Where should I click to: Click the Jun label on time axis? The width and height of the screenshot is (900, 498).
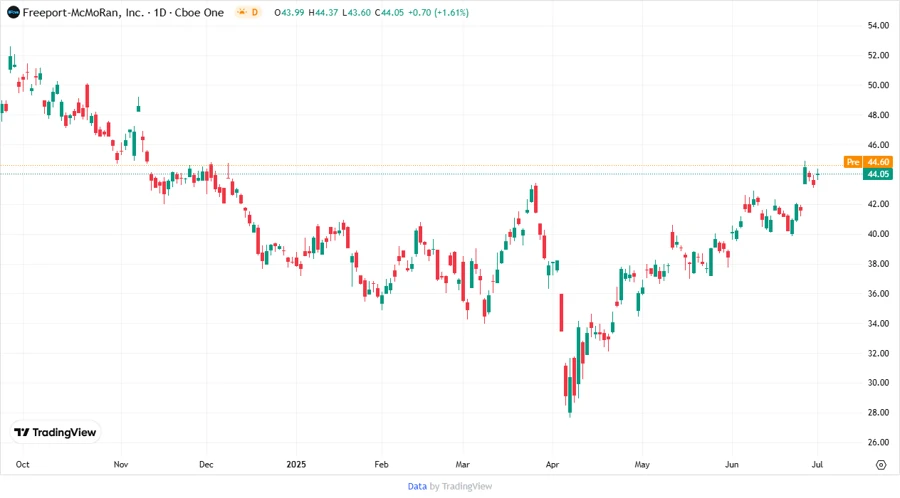pyautogui.click(x=732, y=464)
